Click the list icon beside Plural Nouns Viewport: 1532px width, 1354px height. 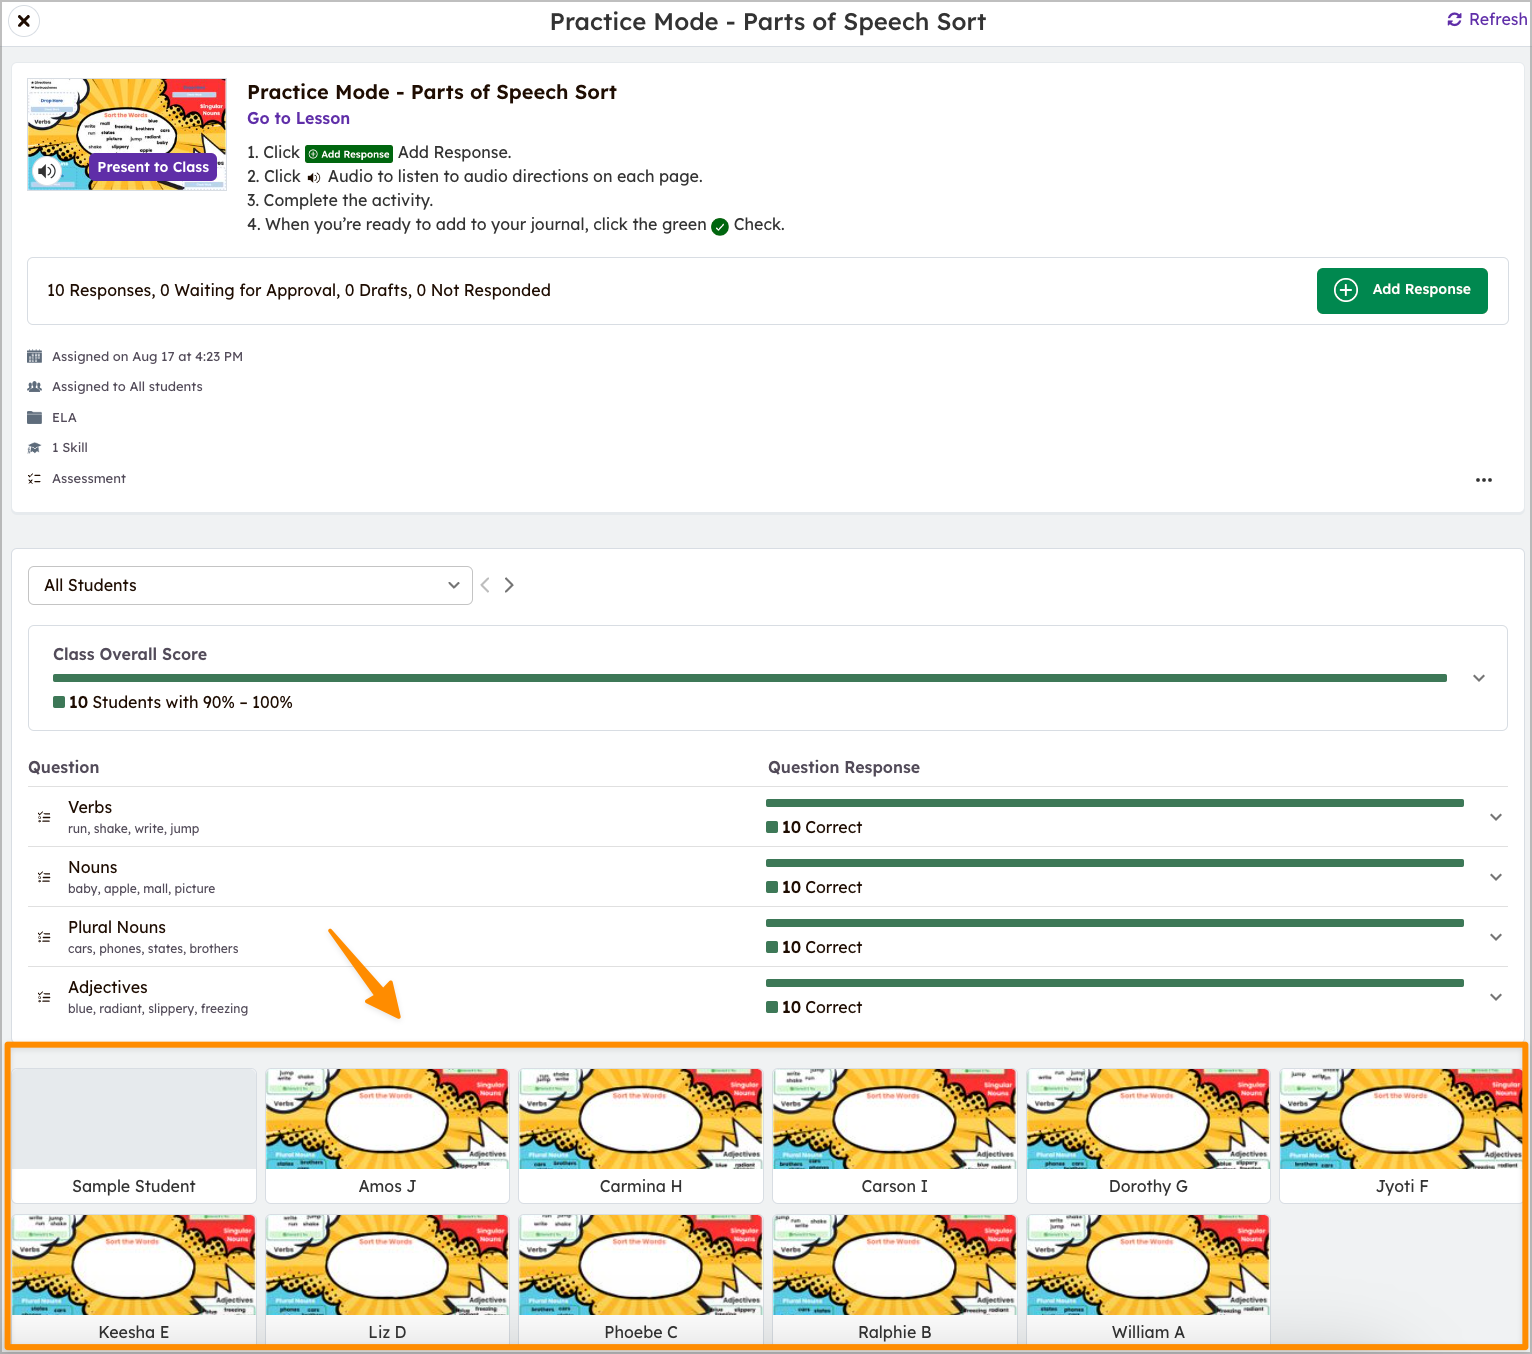[x=44, y=937]
